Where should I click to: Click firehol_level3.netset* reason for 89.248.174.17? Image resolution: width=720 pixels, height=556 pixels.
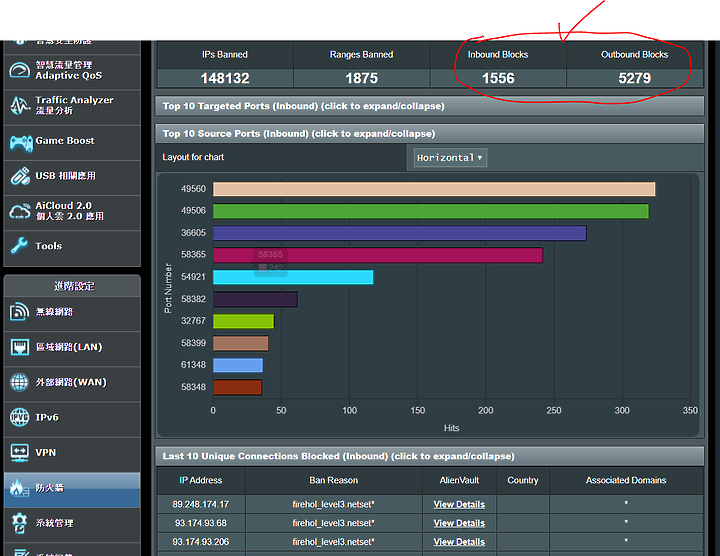[333, 504]
